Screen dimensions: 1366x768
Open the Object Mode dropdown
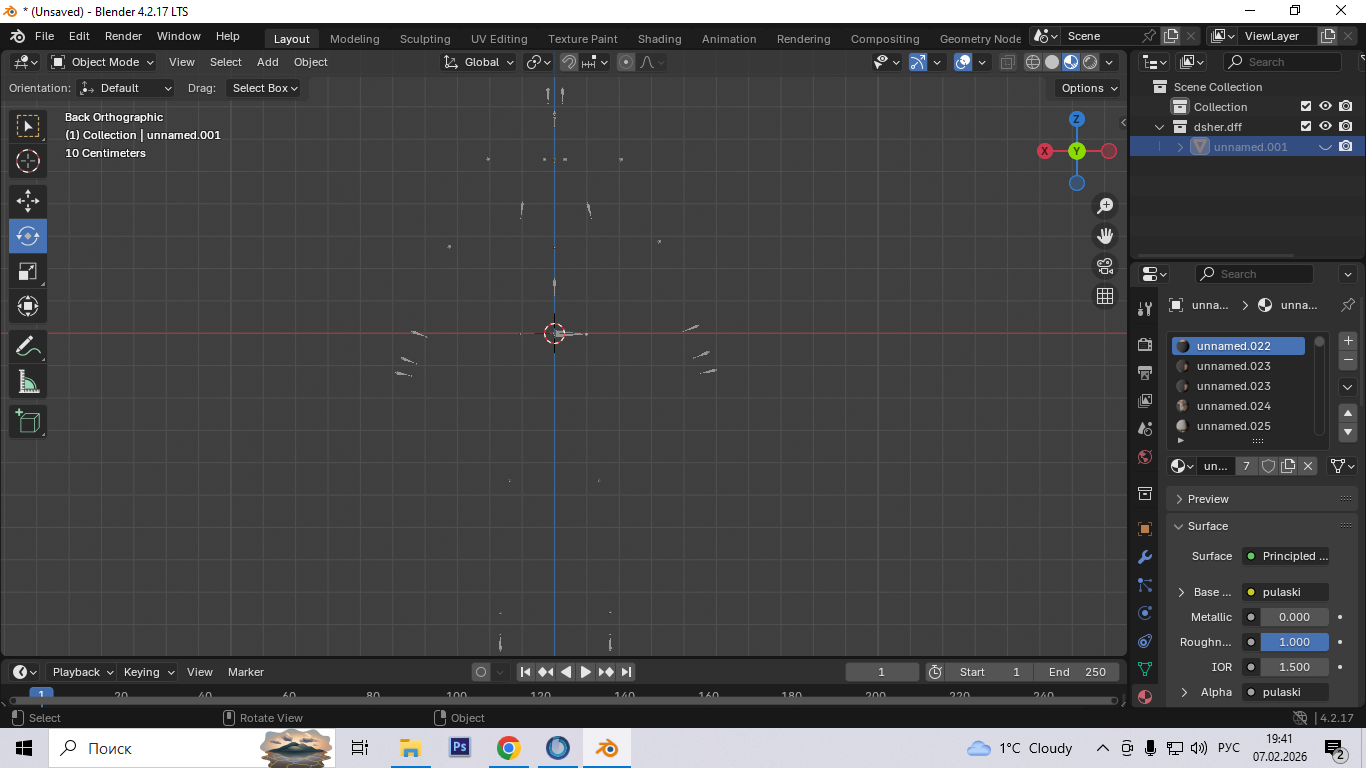coord(103,62)
